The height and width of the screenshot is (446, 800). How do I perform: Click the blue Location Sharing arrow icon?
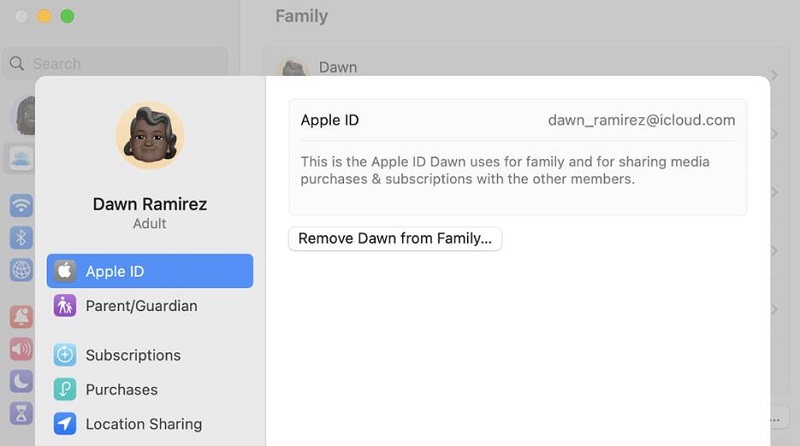click(x=65, y=424)
